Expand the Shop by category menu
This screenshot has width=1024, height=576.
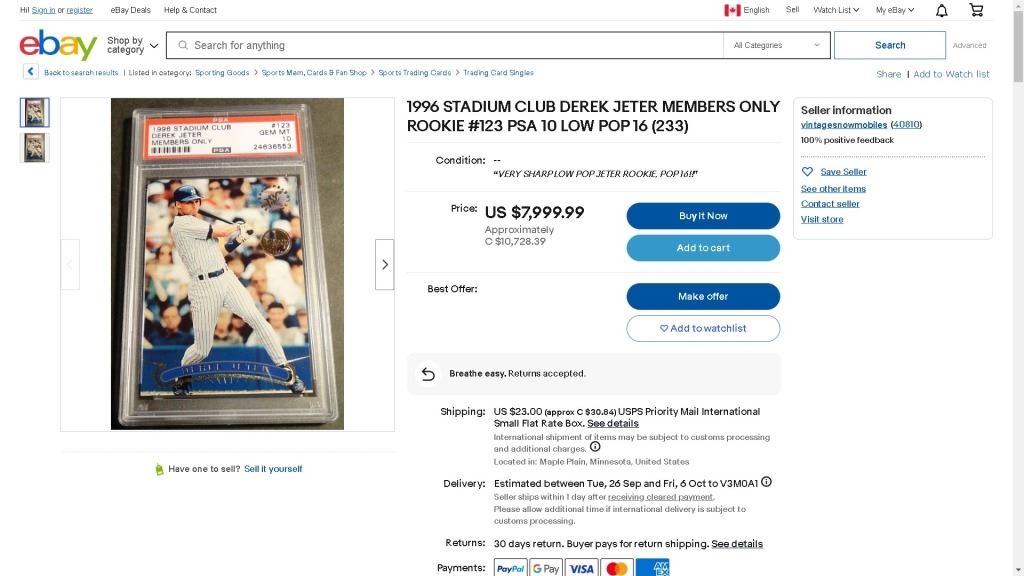click(x=133, y=45)
